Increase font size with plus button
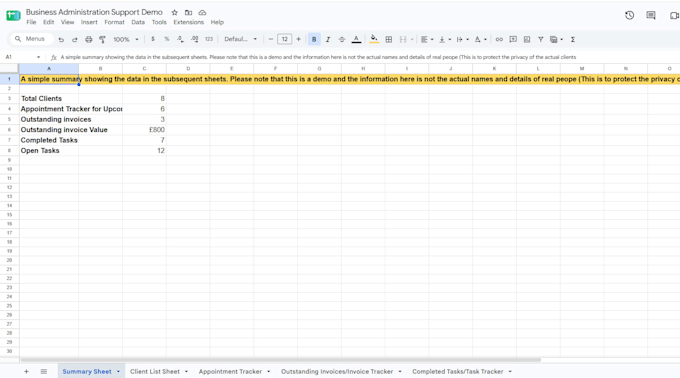Viewport: 680px width, 378px height. click(x=298, y=39)
